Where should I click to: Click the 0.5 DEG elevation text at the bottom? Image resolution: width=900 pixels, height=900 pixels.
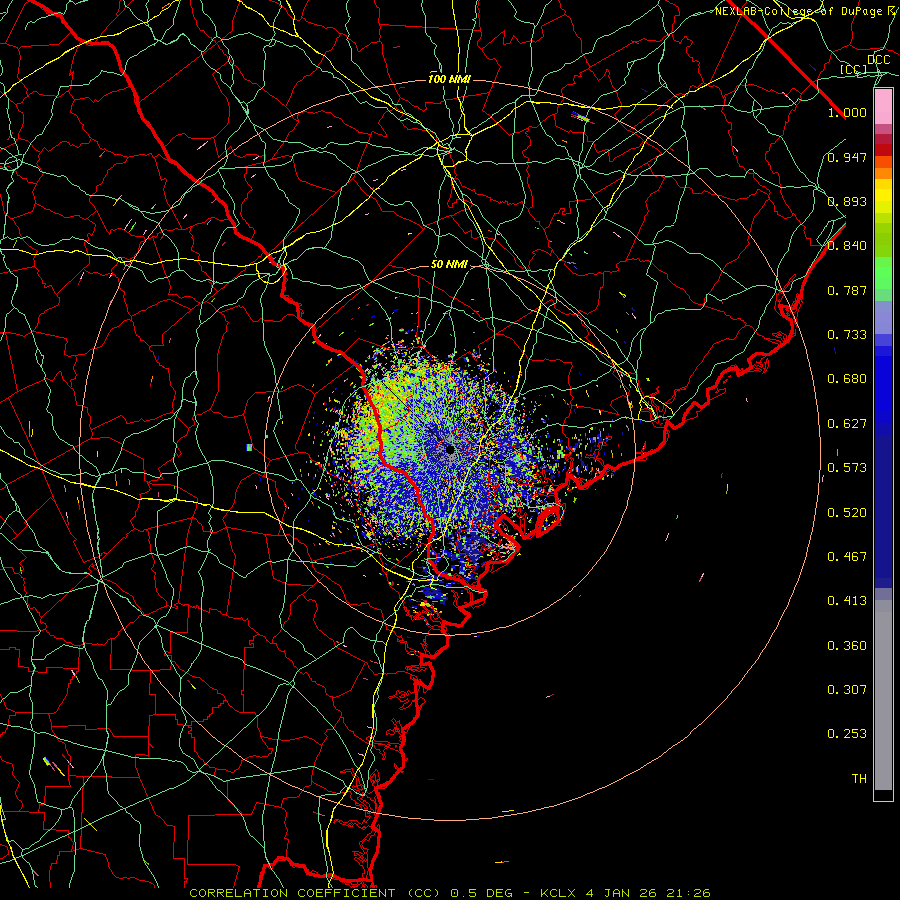point(482,893)
